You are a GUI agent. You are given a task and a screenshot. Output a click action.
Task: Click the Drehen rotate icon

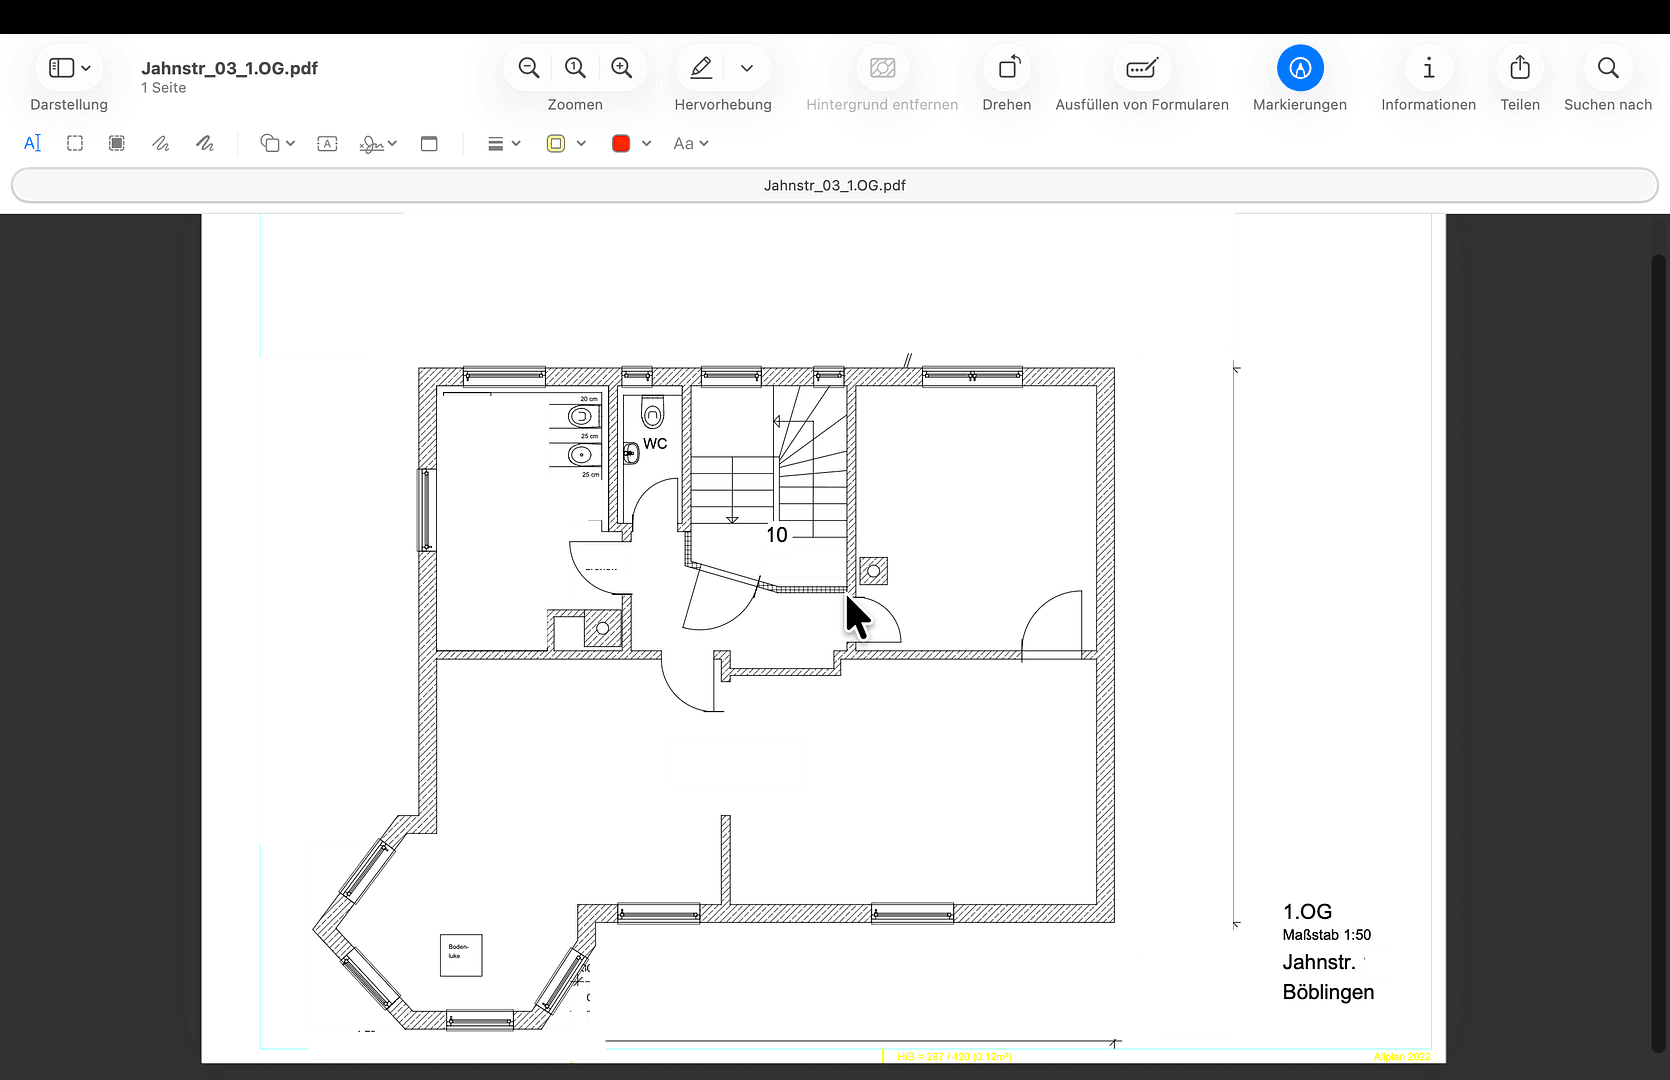tap(1008, 68)
